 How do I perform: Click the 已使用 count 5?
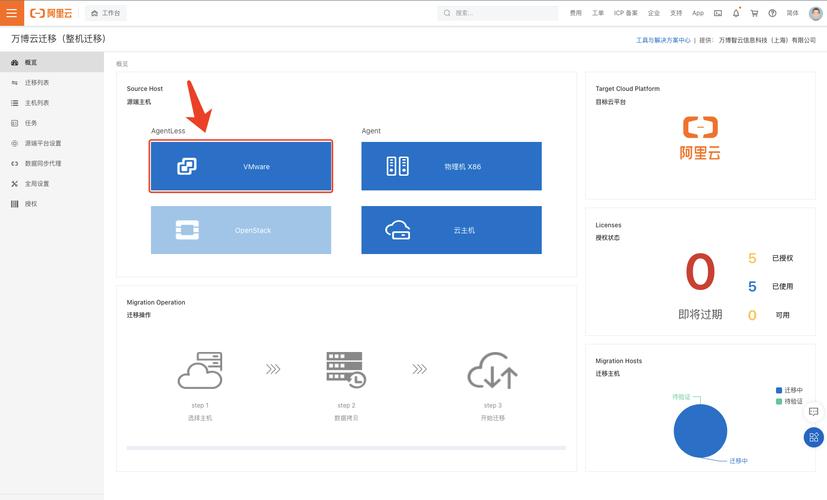[752, 286]
